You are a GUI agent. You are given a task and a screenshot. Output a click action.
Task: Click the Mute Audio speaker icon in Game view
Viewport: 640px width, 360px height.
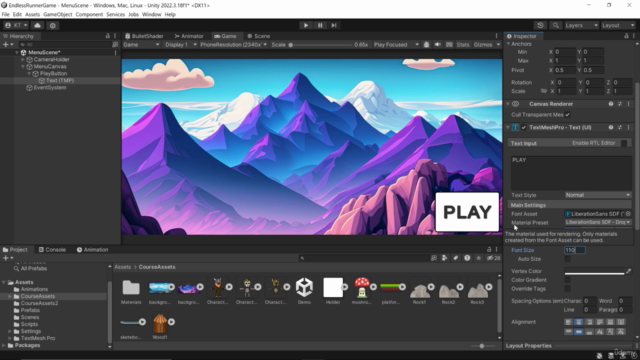point(438,44)
